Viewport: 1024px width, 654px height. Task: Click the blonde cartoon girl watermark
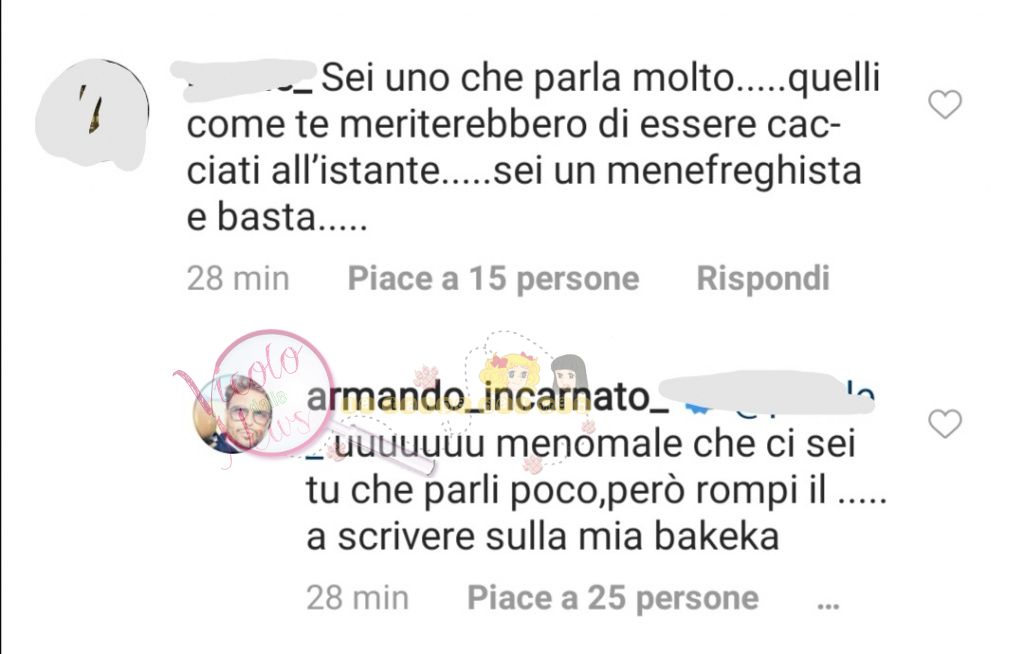(511, 376)
